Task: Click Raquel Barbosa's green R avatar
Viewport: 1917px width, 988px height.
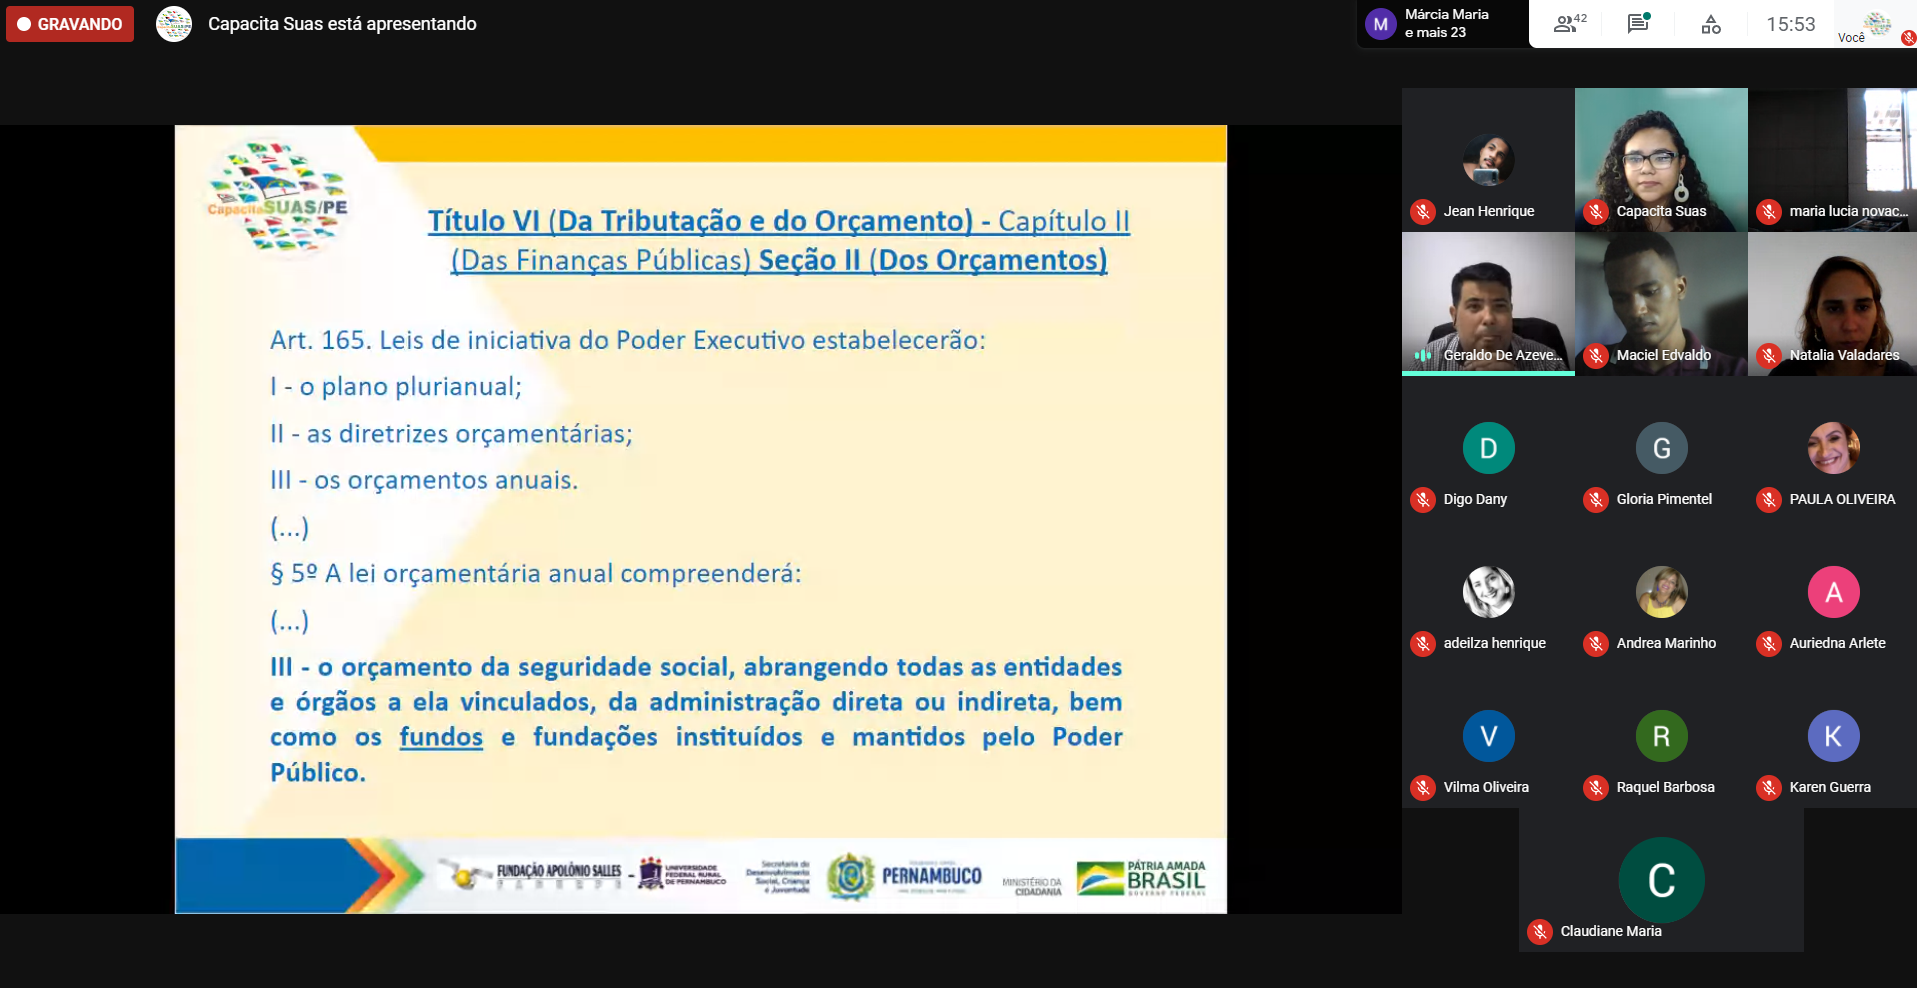Action: tap(1661, 736)
